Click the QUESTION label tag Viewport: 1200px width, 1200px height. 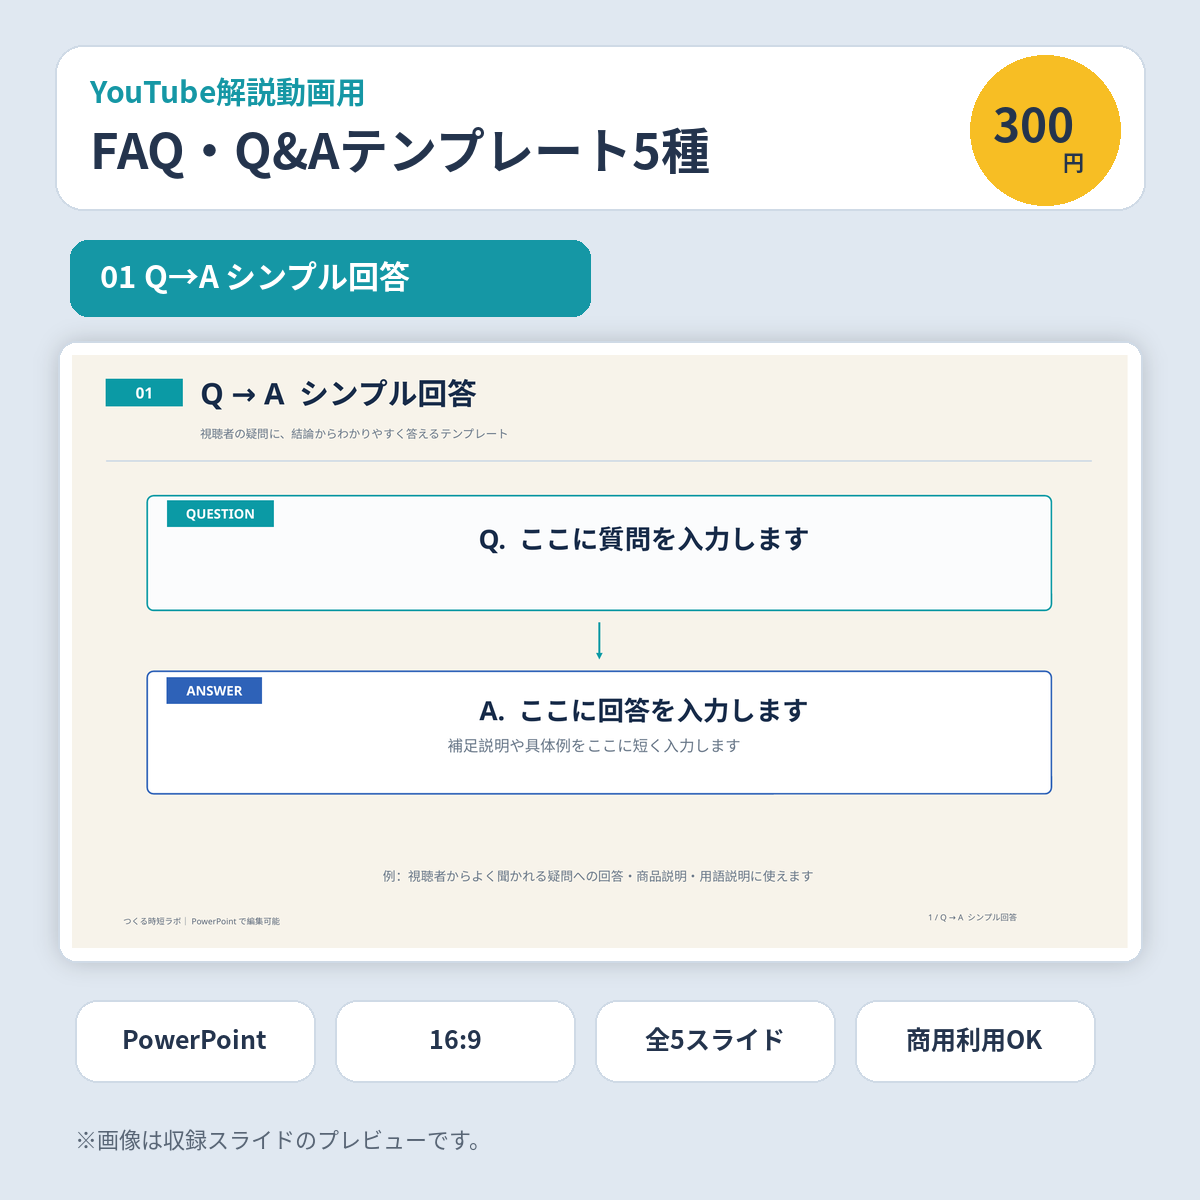pyautogui.click(x=220, y=514)
